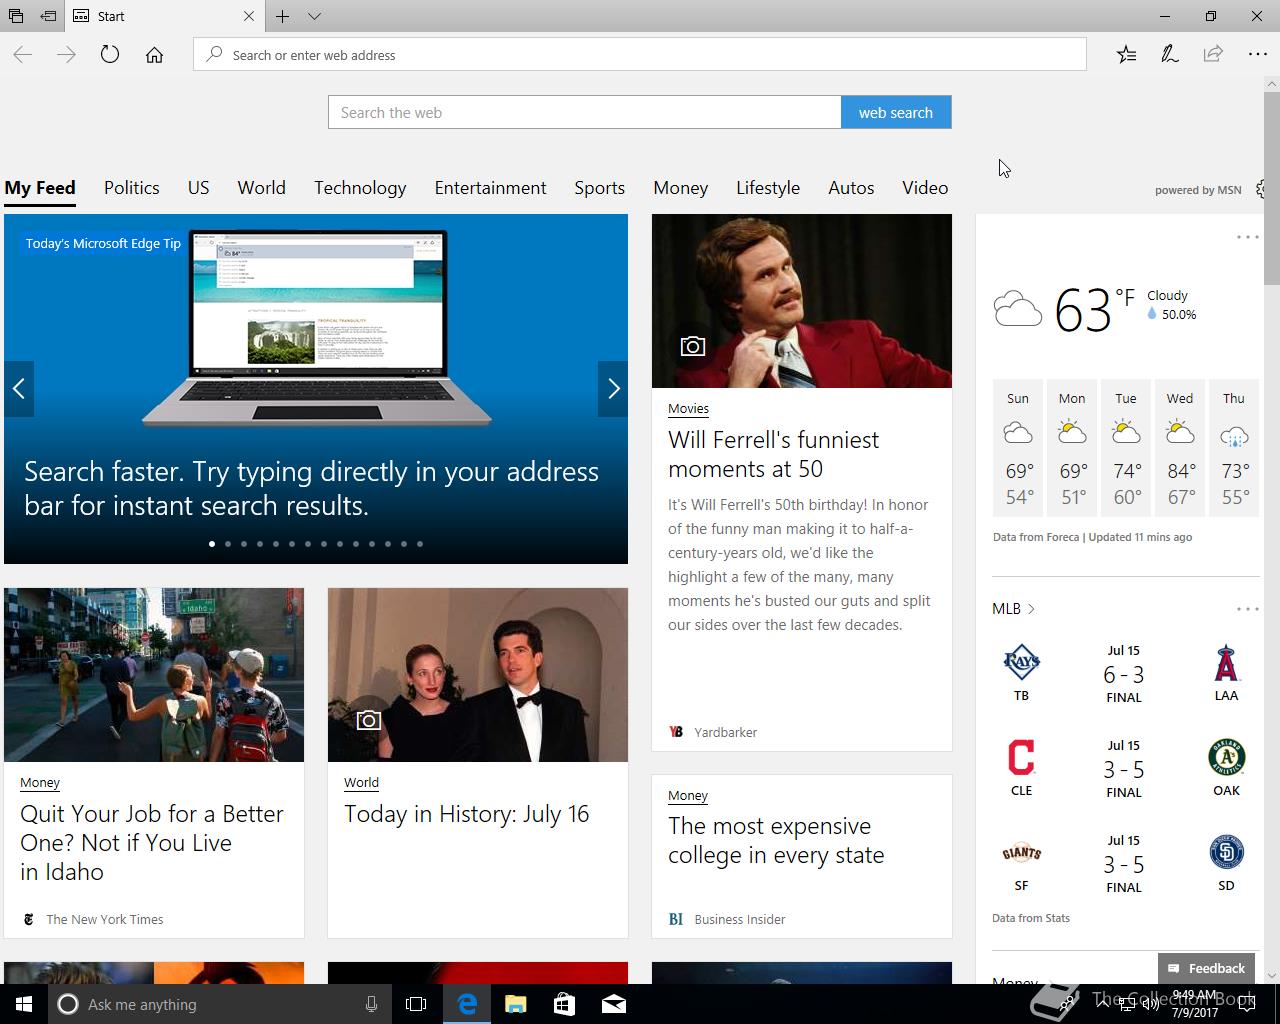Click the Share icon in toolbar
Screen dimensions: 1280x1024
(x=1213, y=55)
